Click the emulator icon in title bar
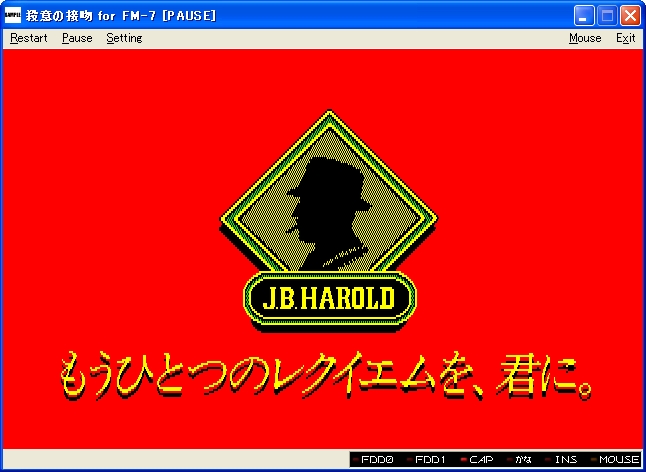646x472 pixels. (13, 16)
